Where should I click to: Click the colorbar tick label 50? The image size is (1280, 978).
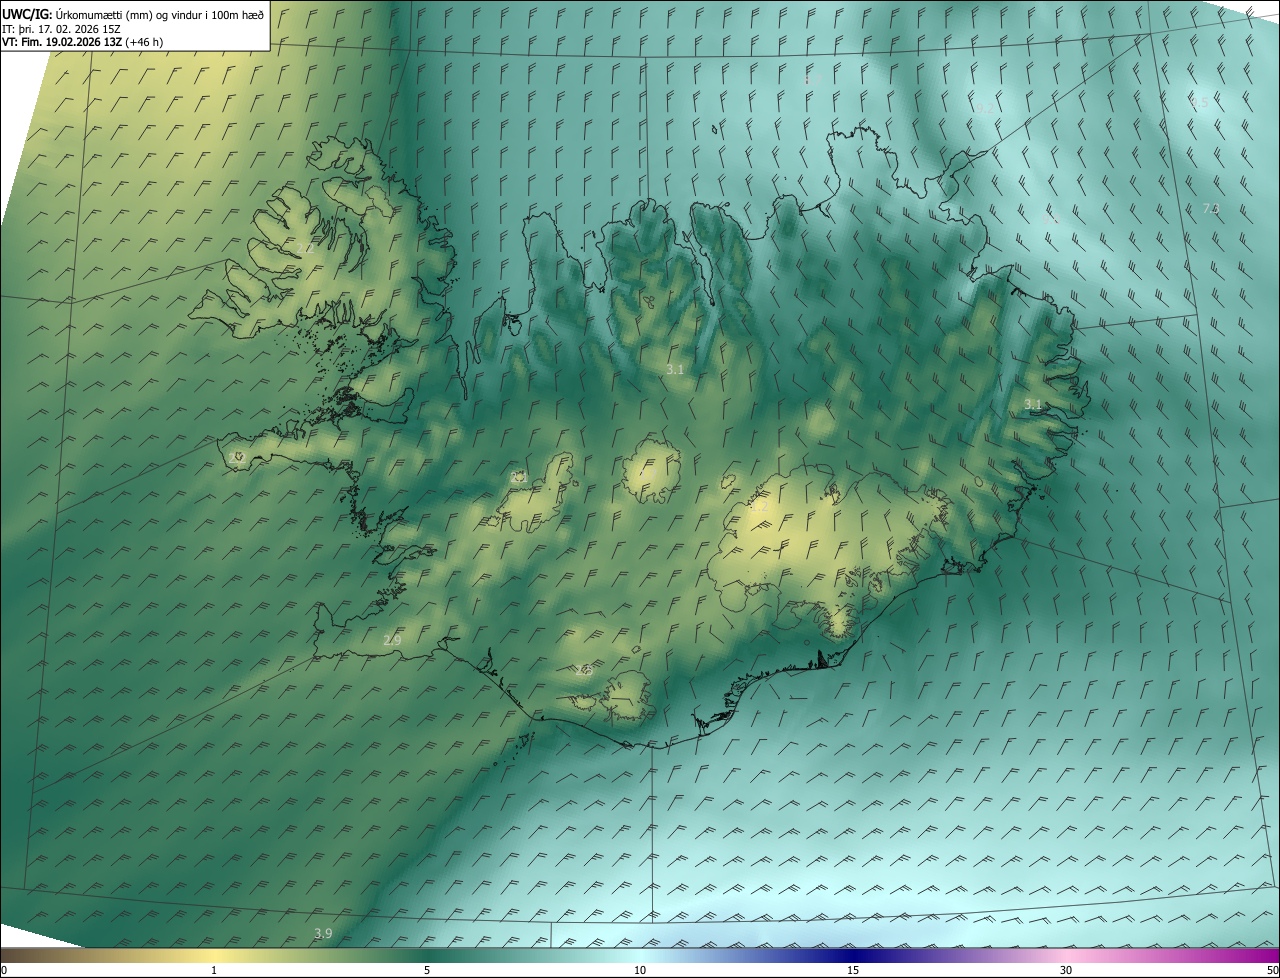(x=1272, y=970)
